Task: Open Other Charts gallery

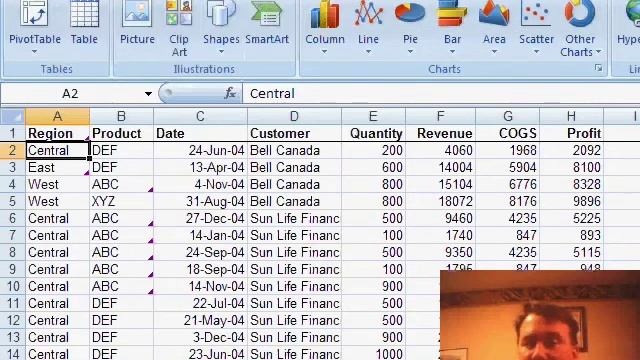Action: (580, 29)
